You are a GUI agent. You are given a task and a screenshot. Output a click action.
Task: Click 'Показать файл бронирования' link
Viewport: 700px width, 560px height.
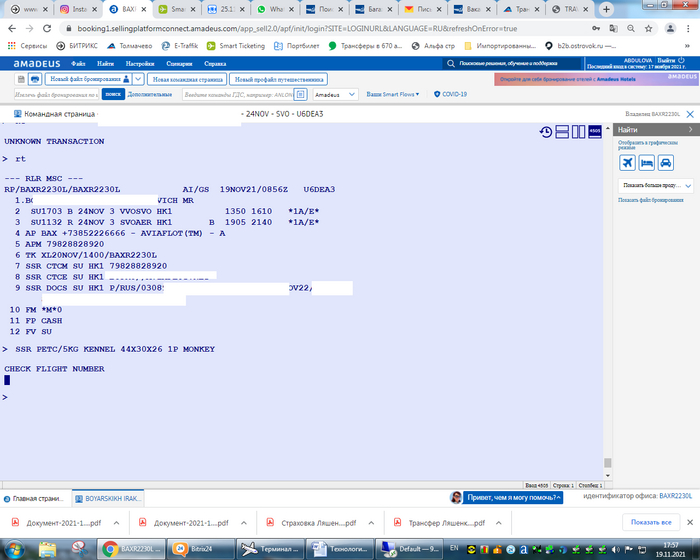(x=652, y=201)
